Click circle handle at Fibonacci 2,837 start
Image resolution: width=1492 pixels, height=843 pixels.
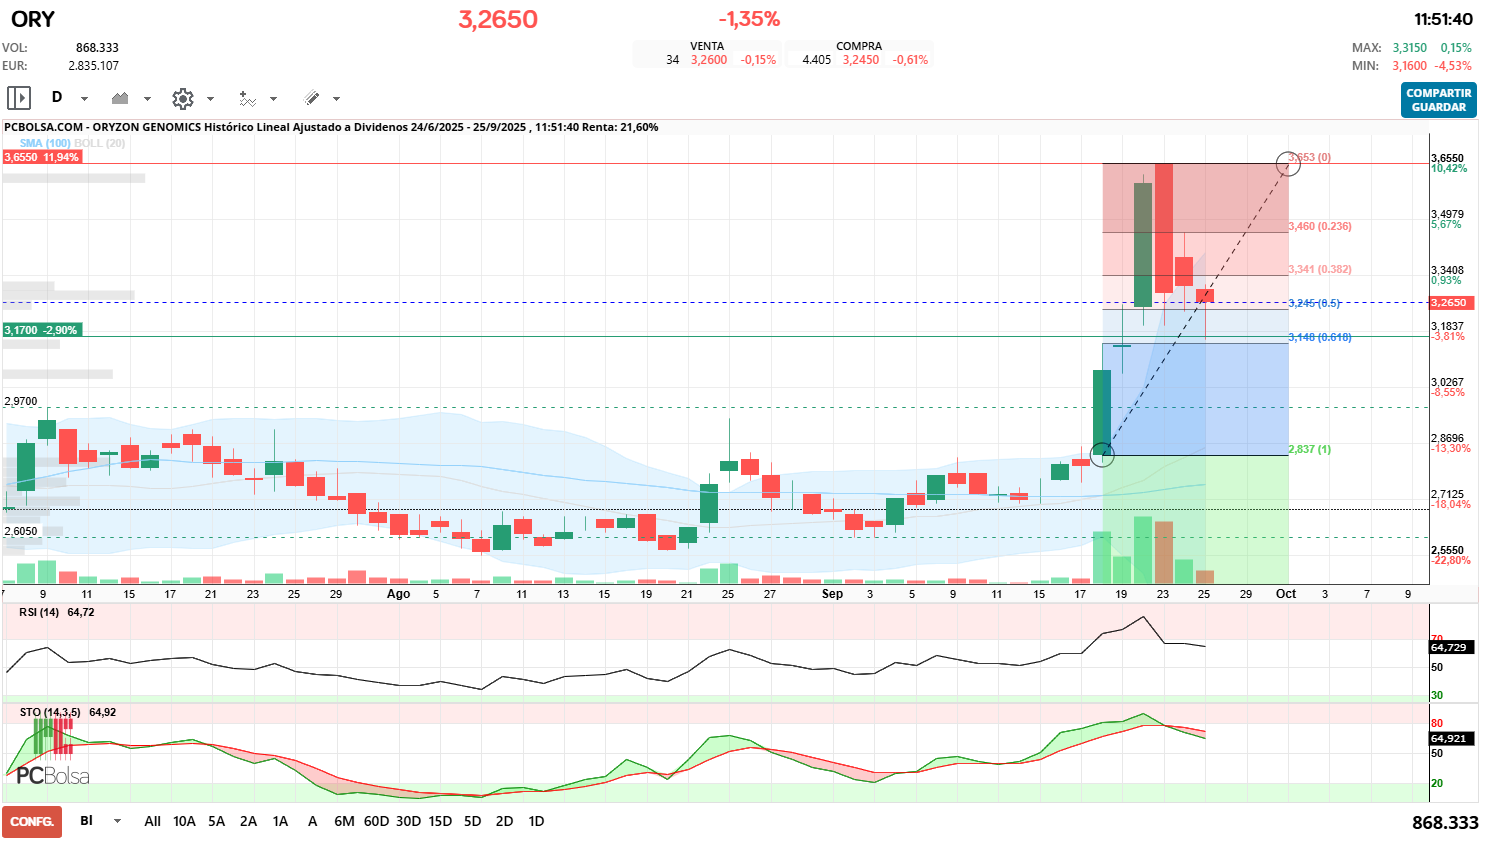click(1101, 455)
